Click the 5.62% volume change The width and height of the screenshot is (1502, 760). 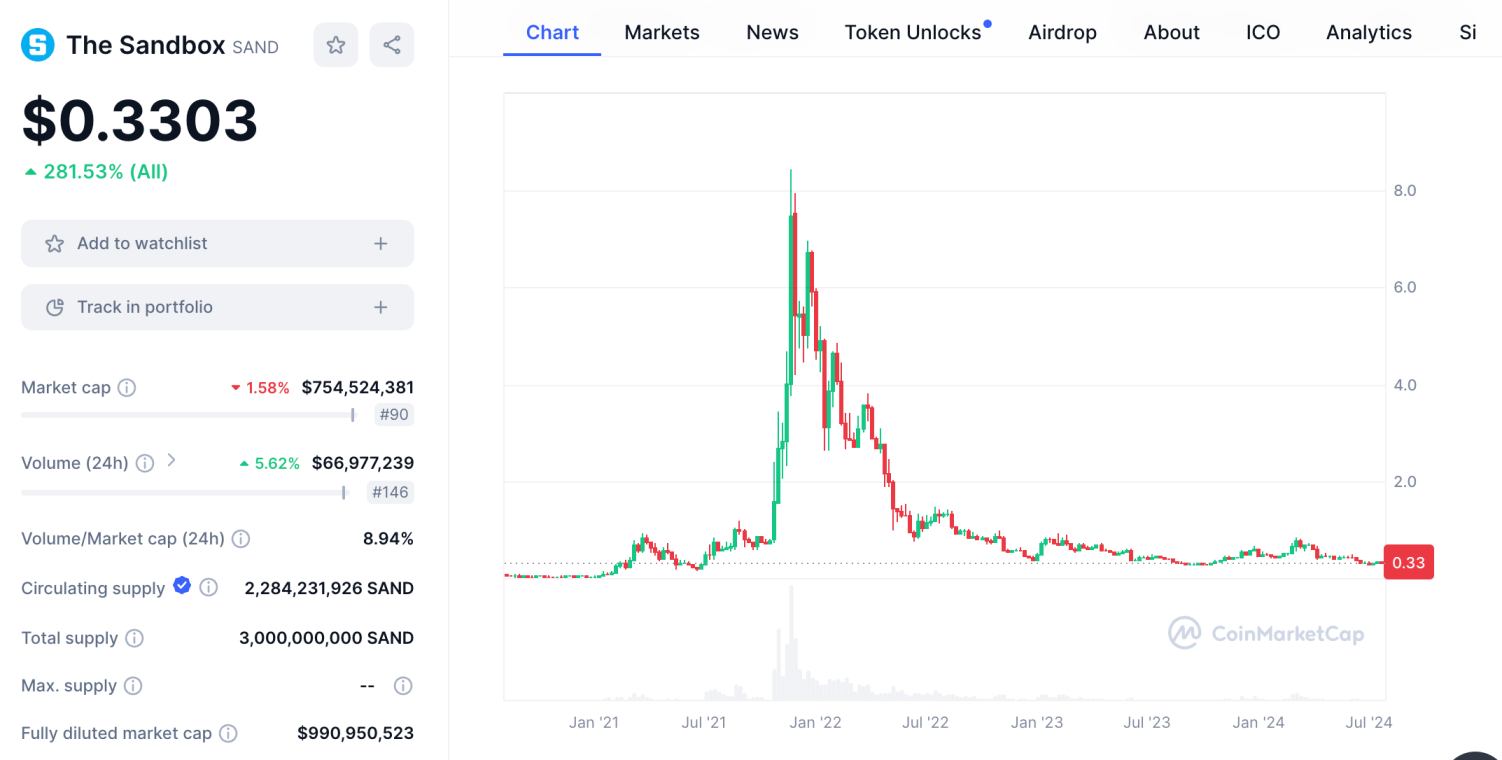270,463
